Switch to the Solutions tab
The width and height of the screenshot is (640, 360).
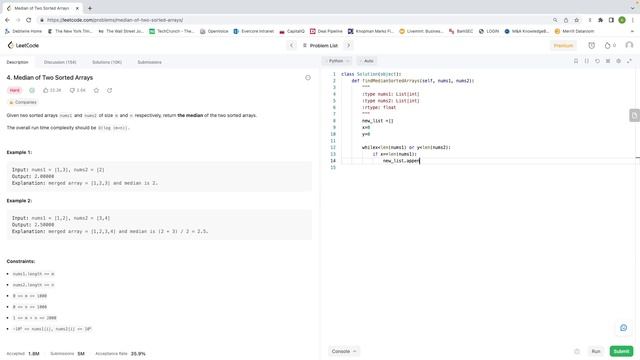[107, 62]
